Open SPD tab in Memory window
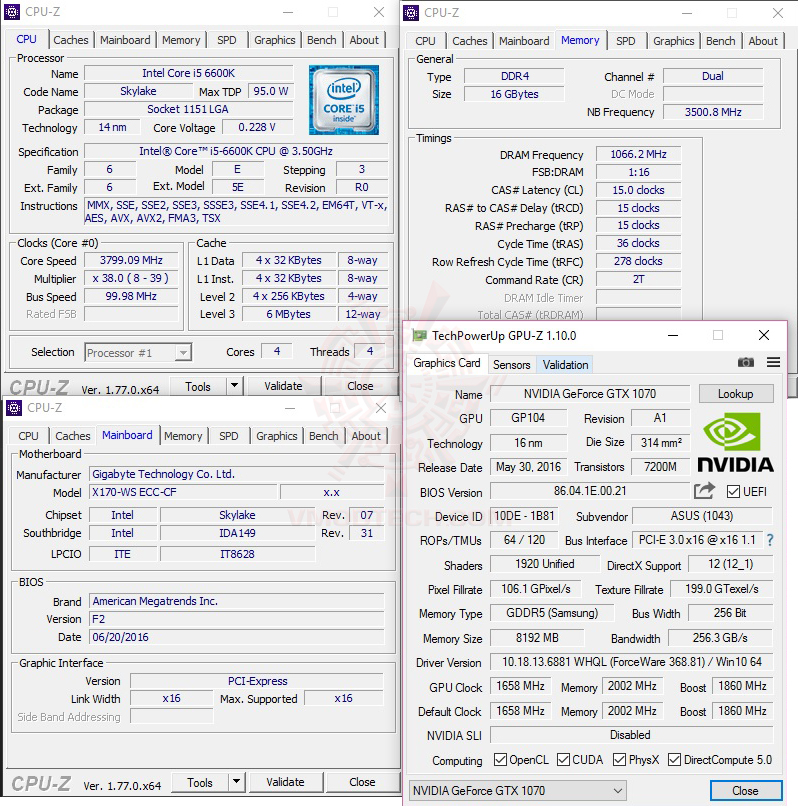Screen dimensions: 798x809 [x=625, y=41]
